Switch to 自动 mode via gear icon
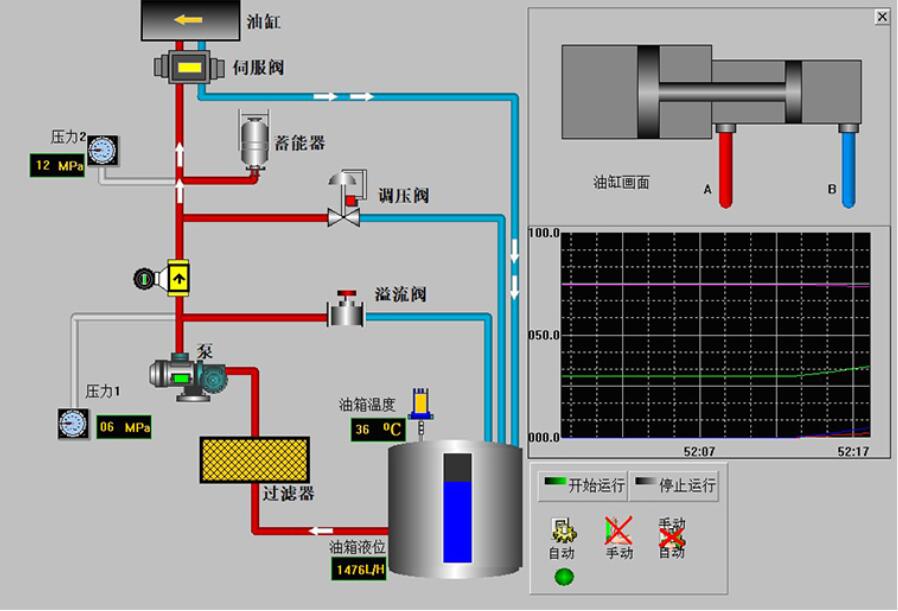The height and width of the screenshot is (611, 898). (x=561, y=531)
